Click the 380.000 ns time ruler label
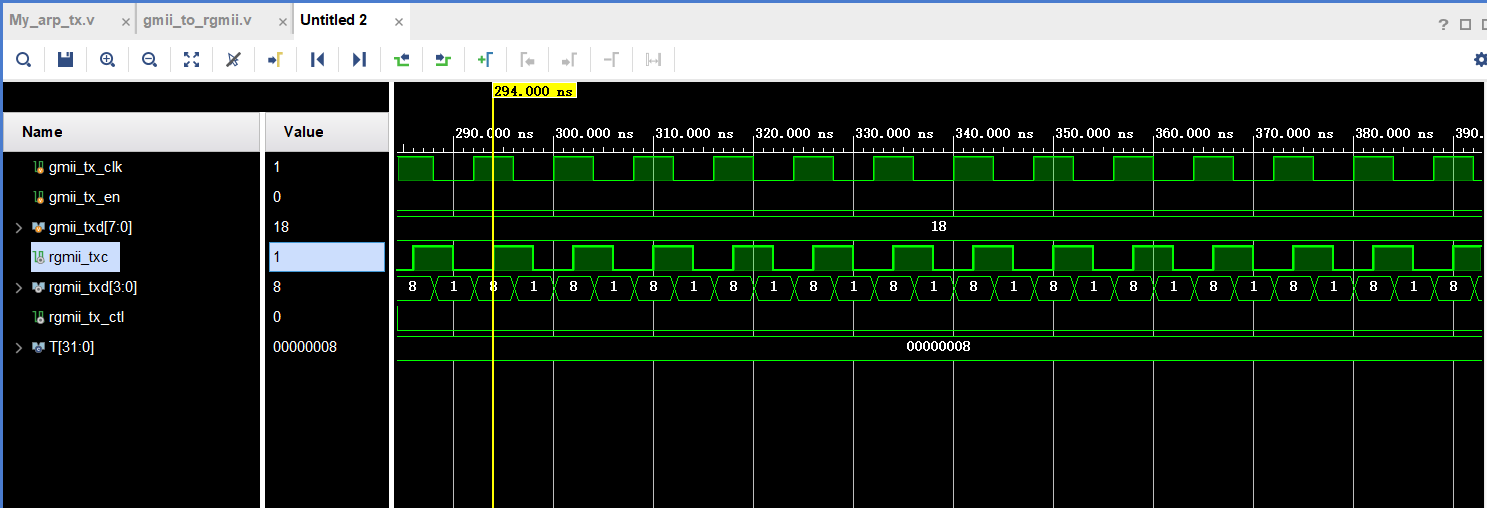 (1394, 133)
